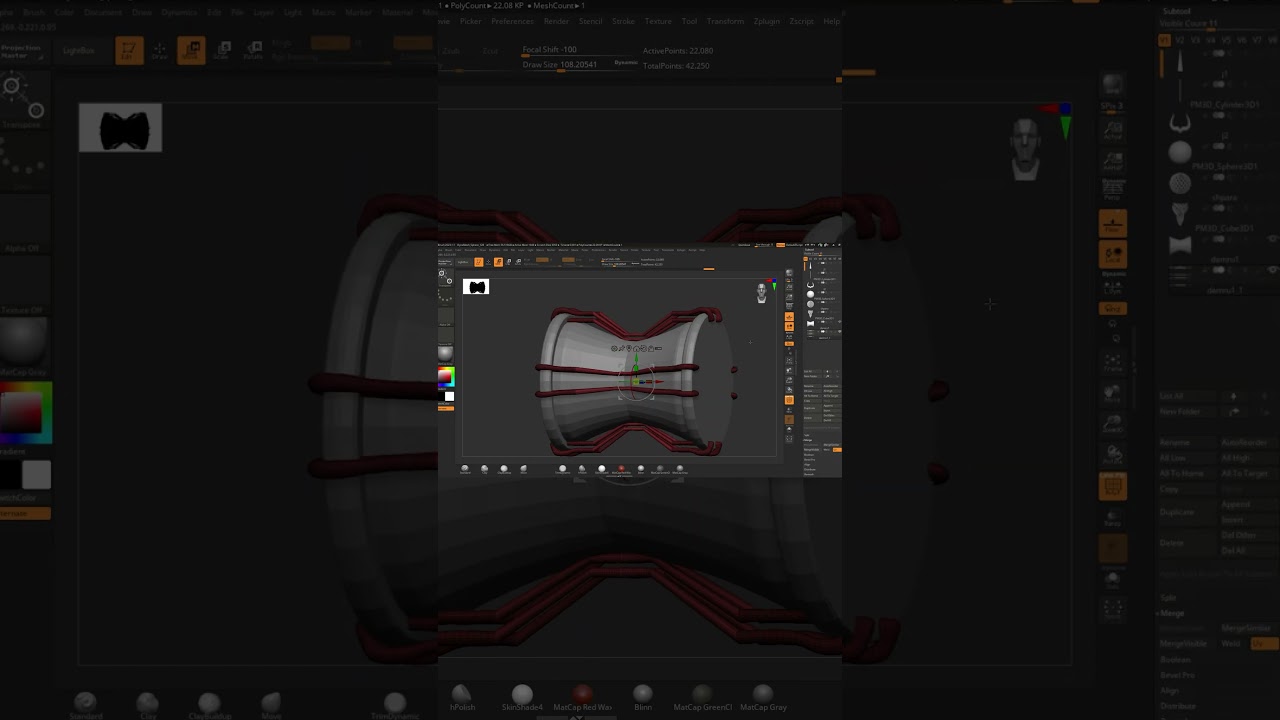The width and height of the screenshot is (1280, 720).
Task: Expand the Split section in Subtool panel
Action: pyautogui.click(x=1168, y=597)
